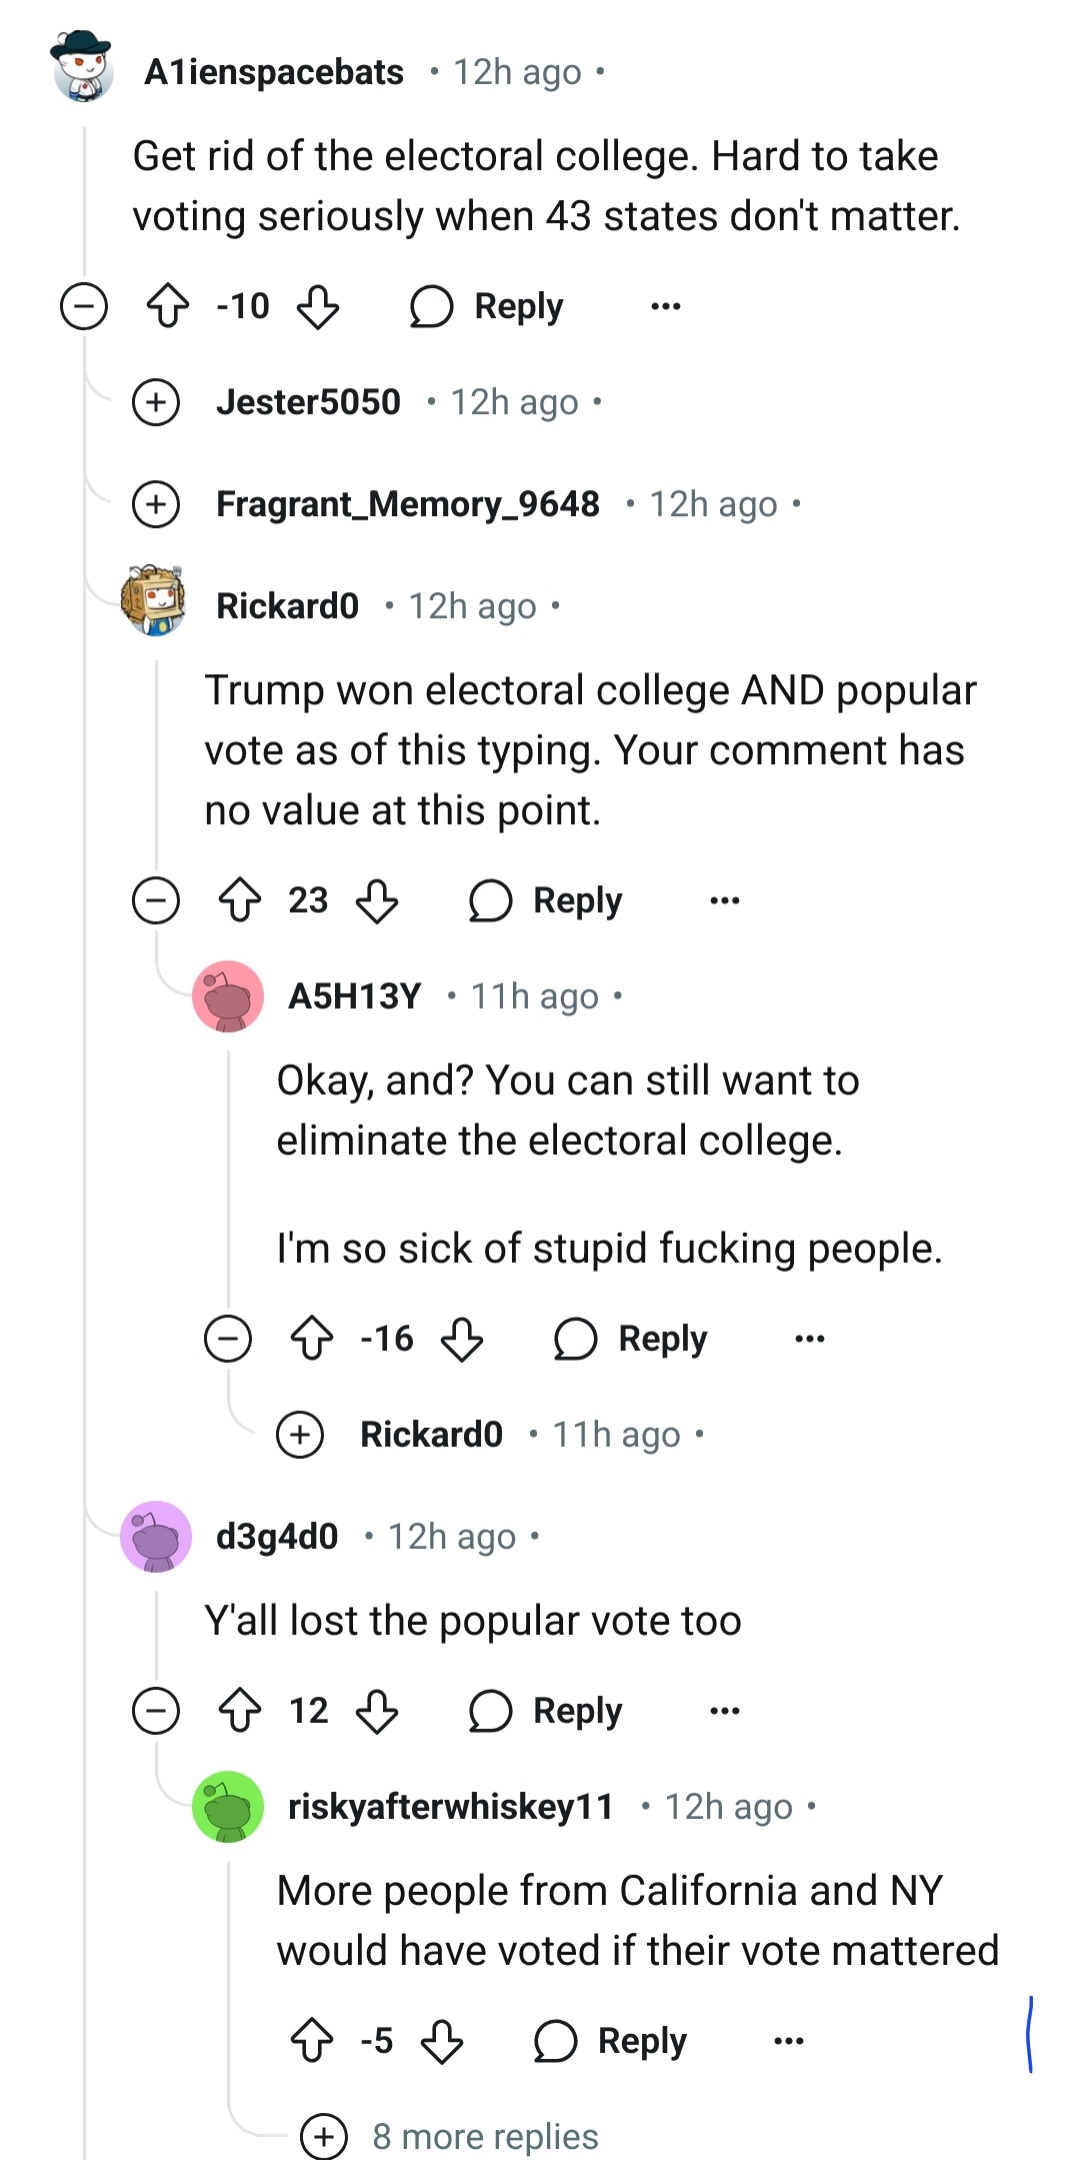The image size is (1080, 2160).
Task: Show 8 more replies
Action: point(484,2137)
